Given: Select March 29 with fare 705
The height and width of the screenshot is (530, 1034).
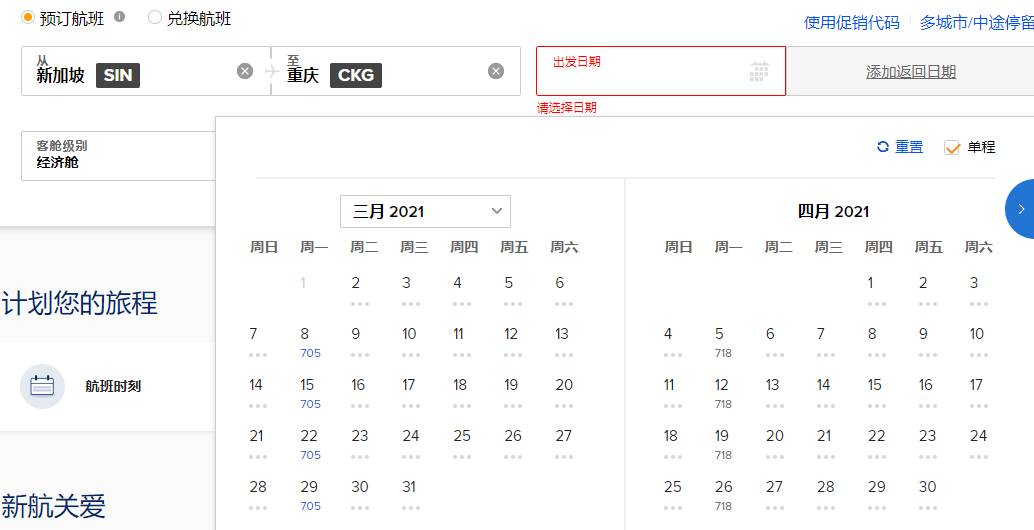Looking at the screenshot, I should (x=310, y=495).
